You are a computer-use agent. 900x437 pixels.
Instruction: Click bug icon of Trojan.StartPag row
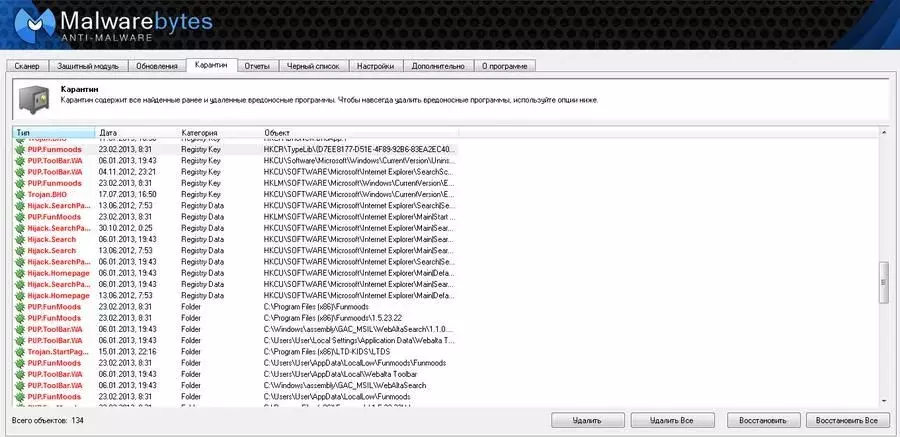click(20, 351)
